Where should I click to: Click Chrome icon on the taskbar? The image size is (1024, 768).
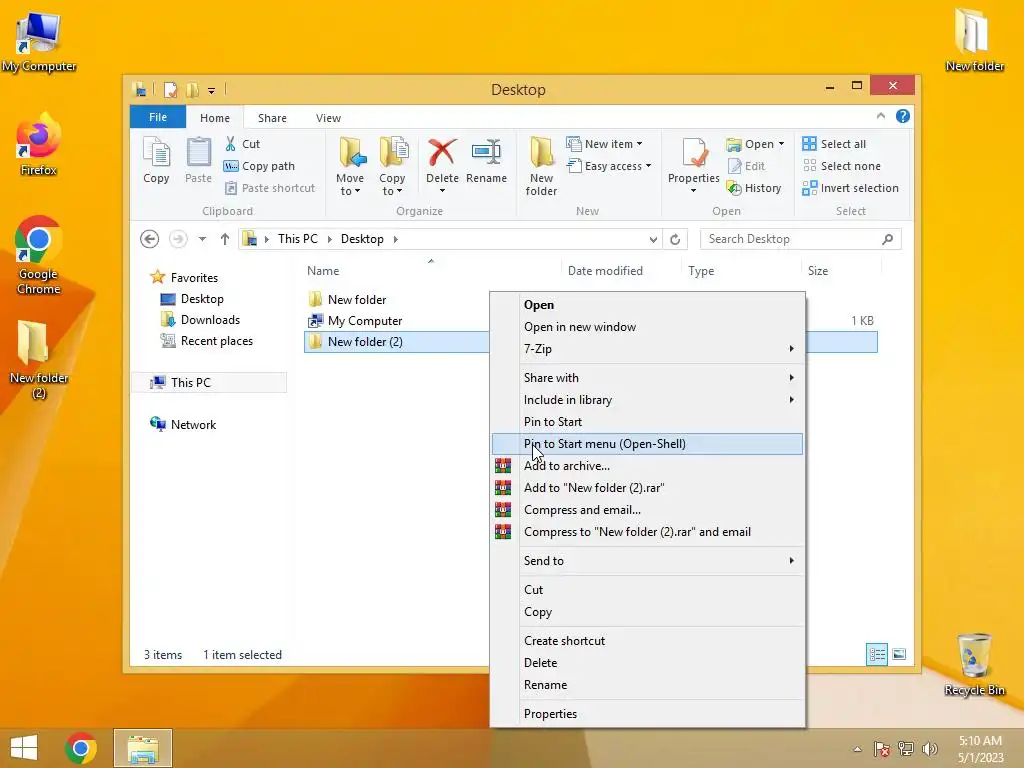point(81,748)
